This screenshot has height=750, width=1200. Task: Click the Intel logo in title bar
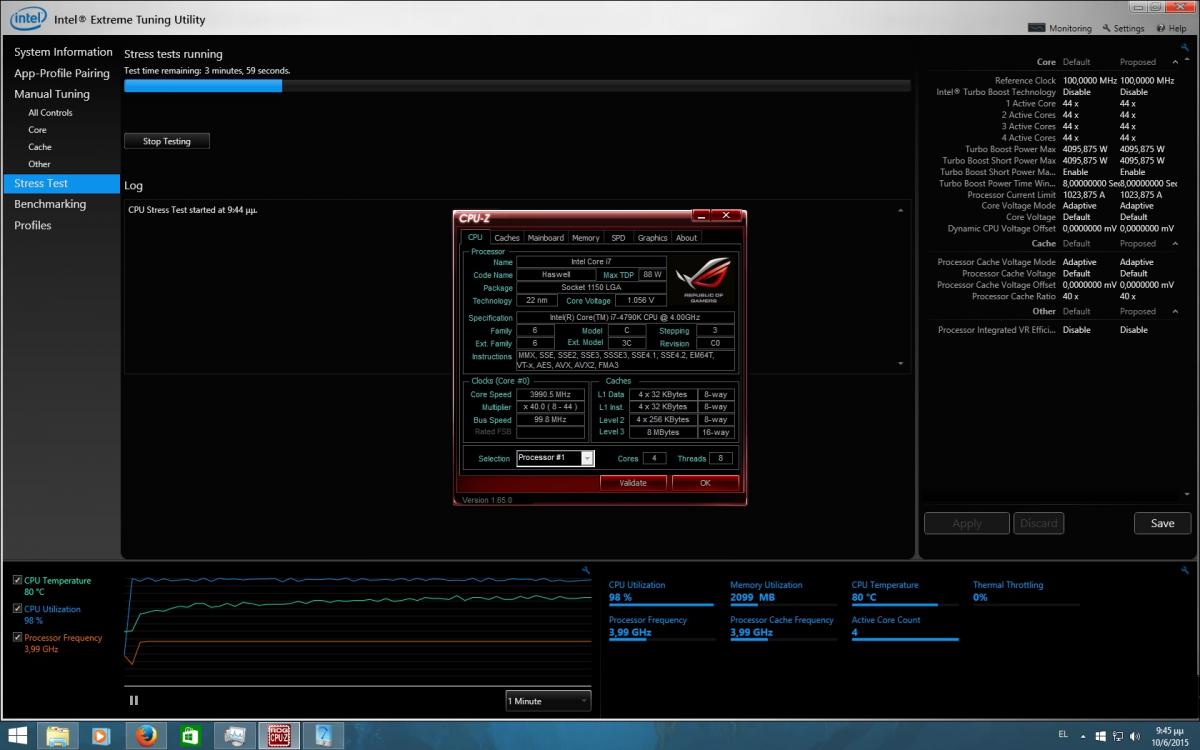28,17
